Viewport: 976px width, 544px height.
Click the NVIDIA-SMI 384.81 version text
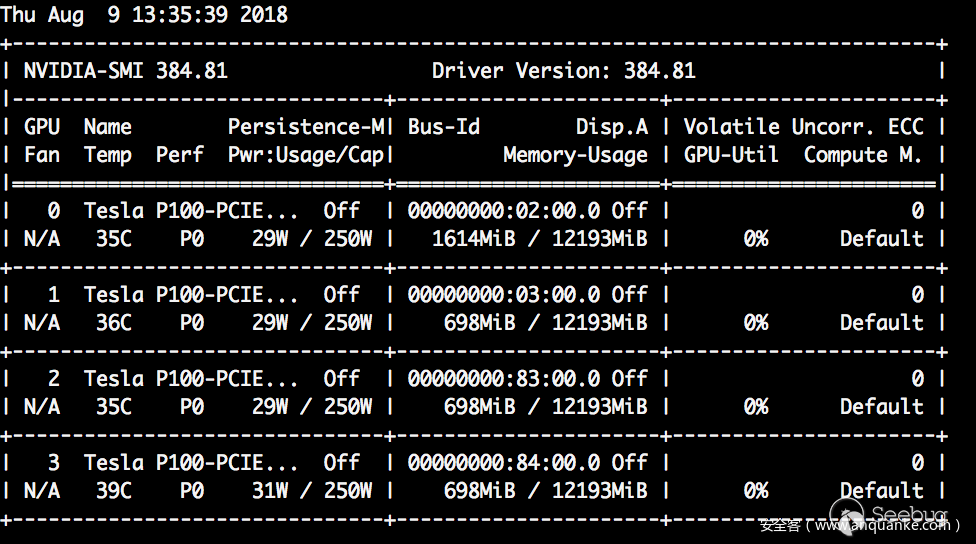[x=126, y=71]
